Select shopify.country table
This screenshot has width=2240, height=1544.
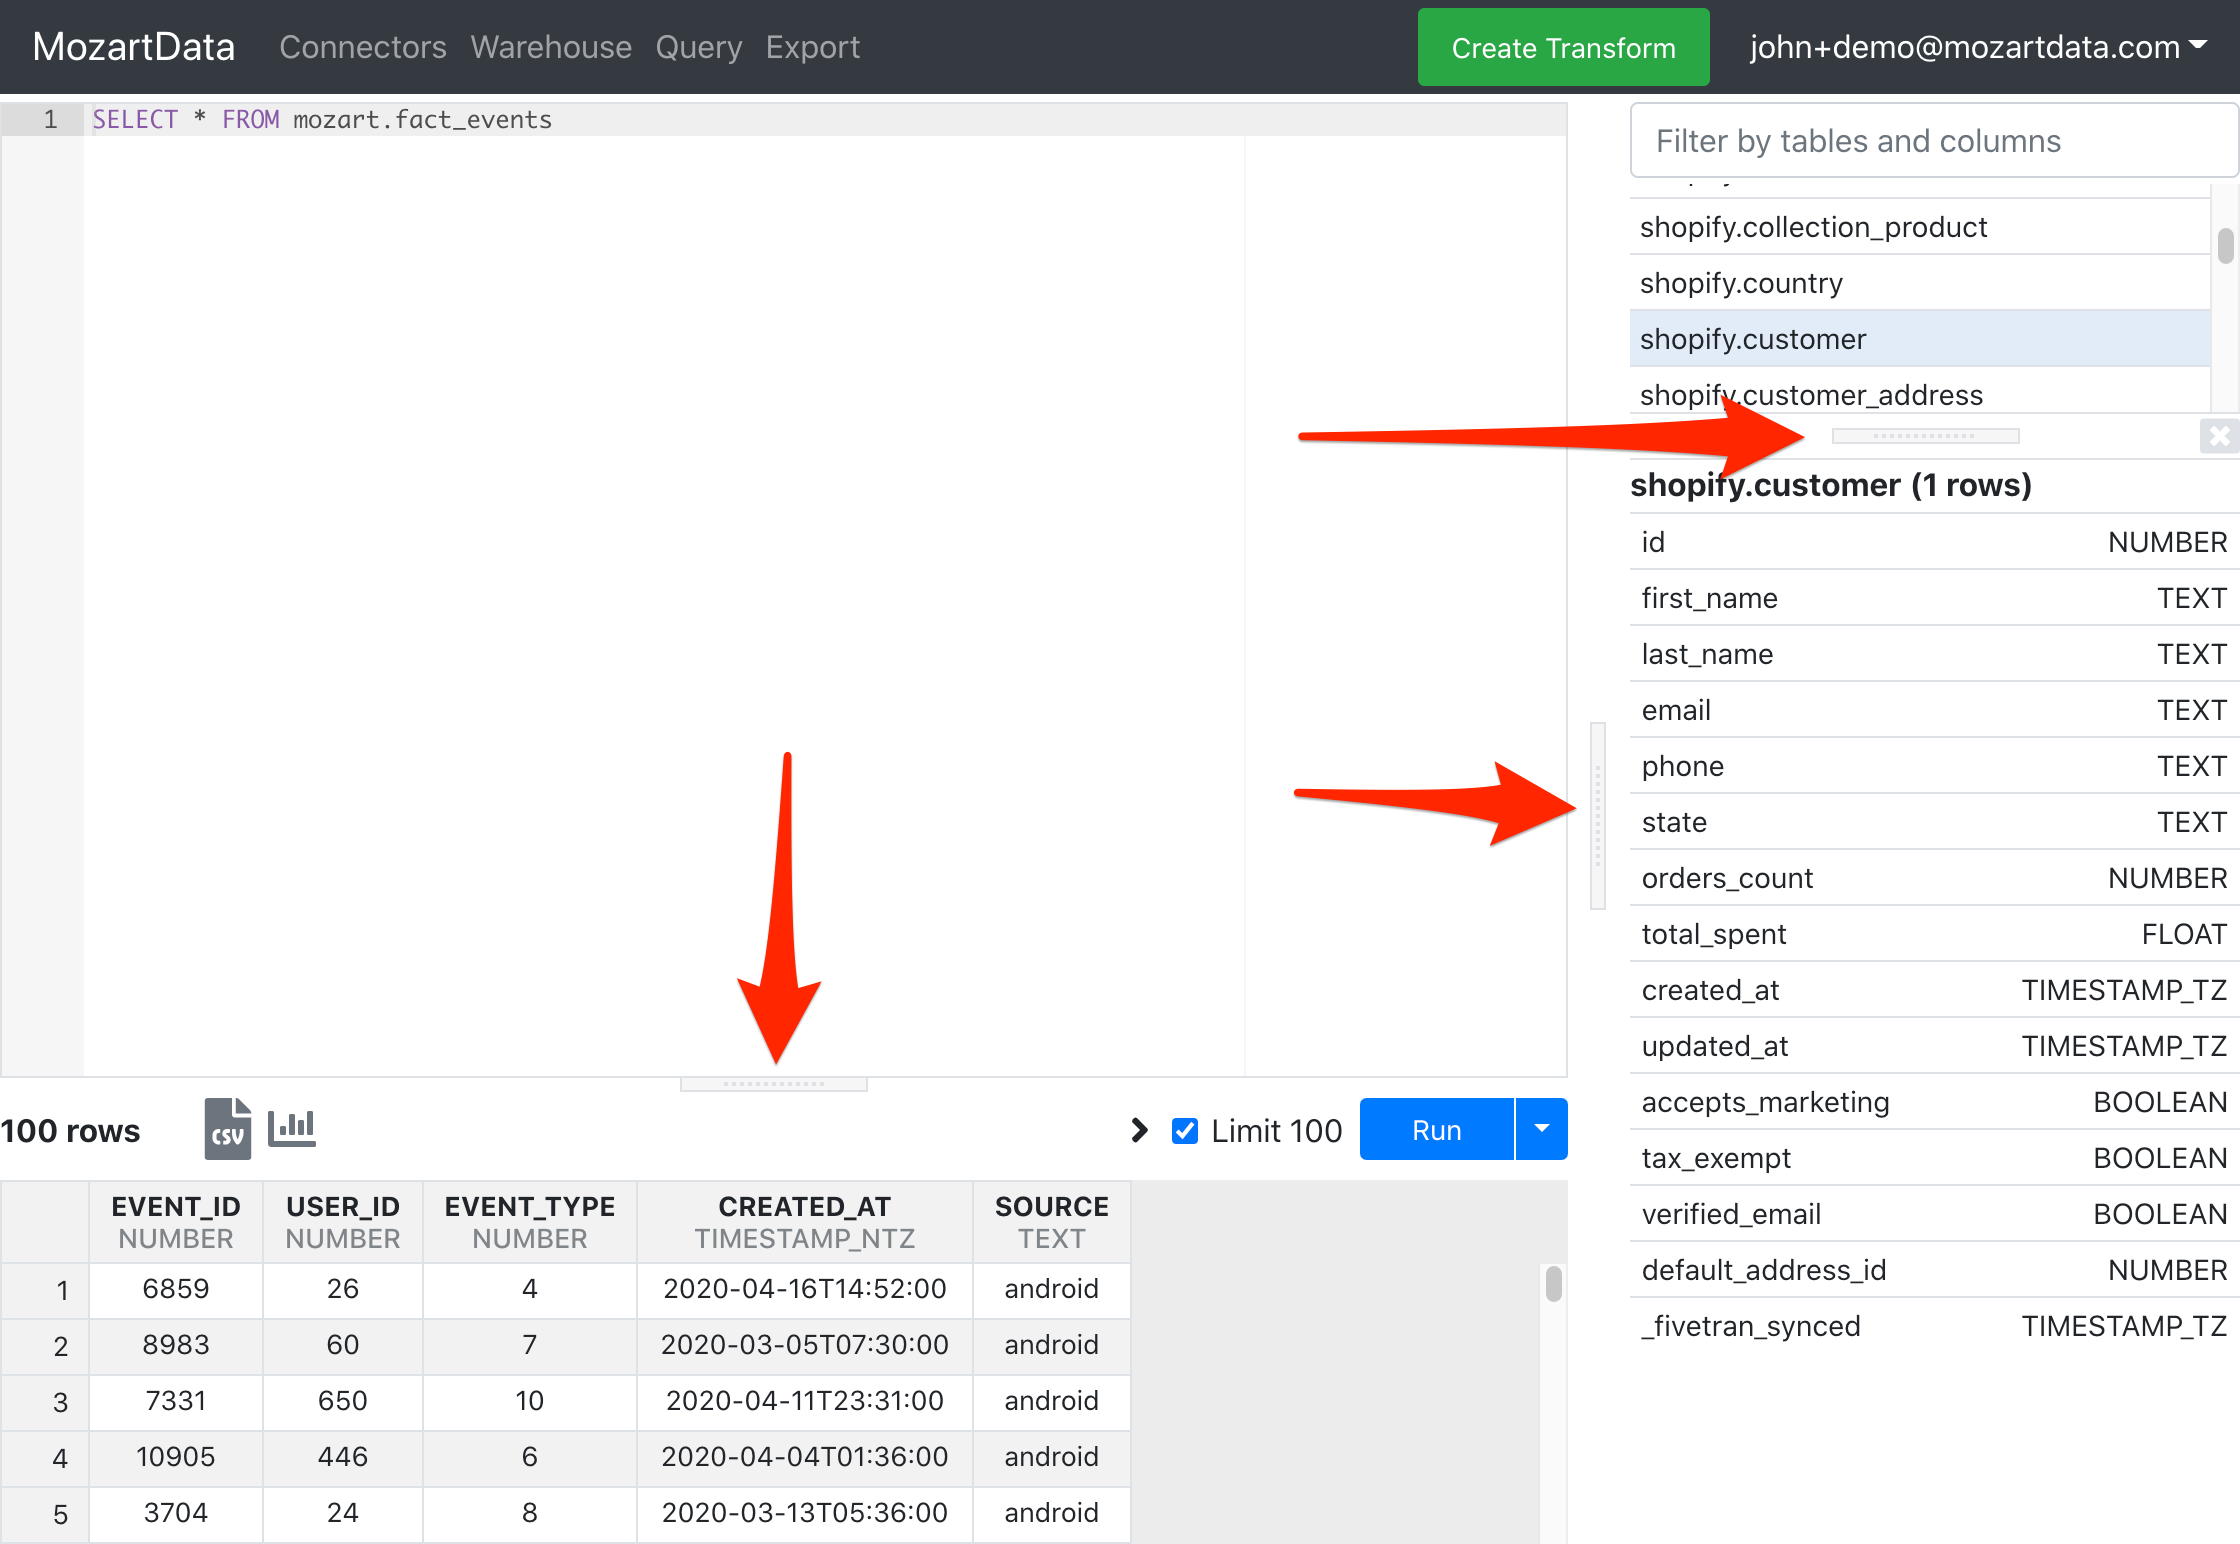pyautogui.click(x=1920, y=283)
